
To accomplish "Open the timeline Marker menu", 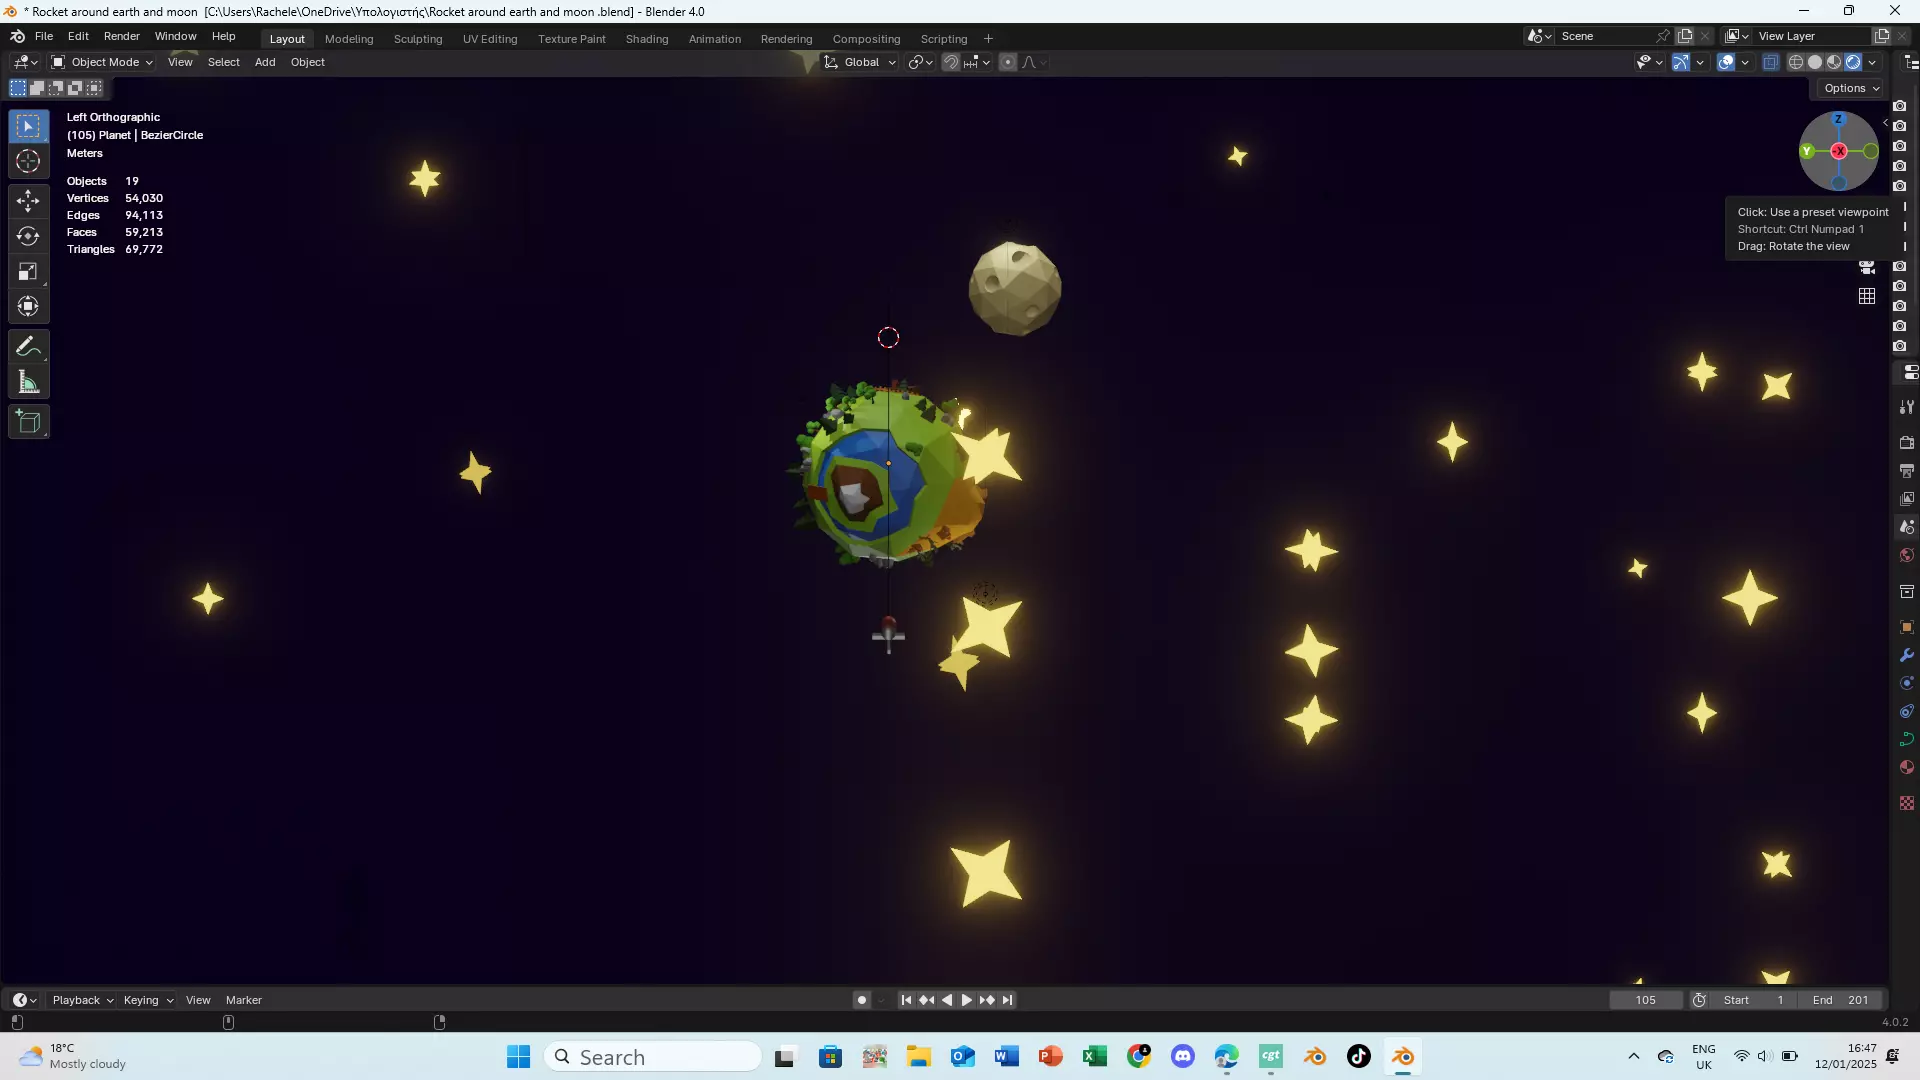I will pyautogui.click(x=244, y=1000).
